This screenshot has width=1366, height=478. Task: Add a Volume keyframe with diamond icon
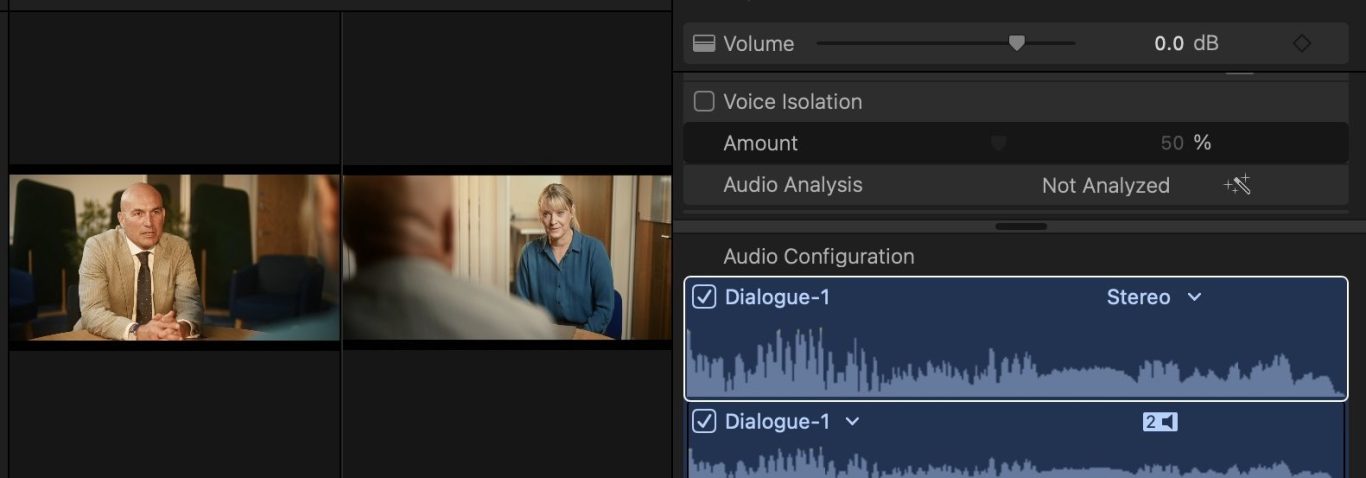pyautogui.click(x=1301, y=43)
